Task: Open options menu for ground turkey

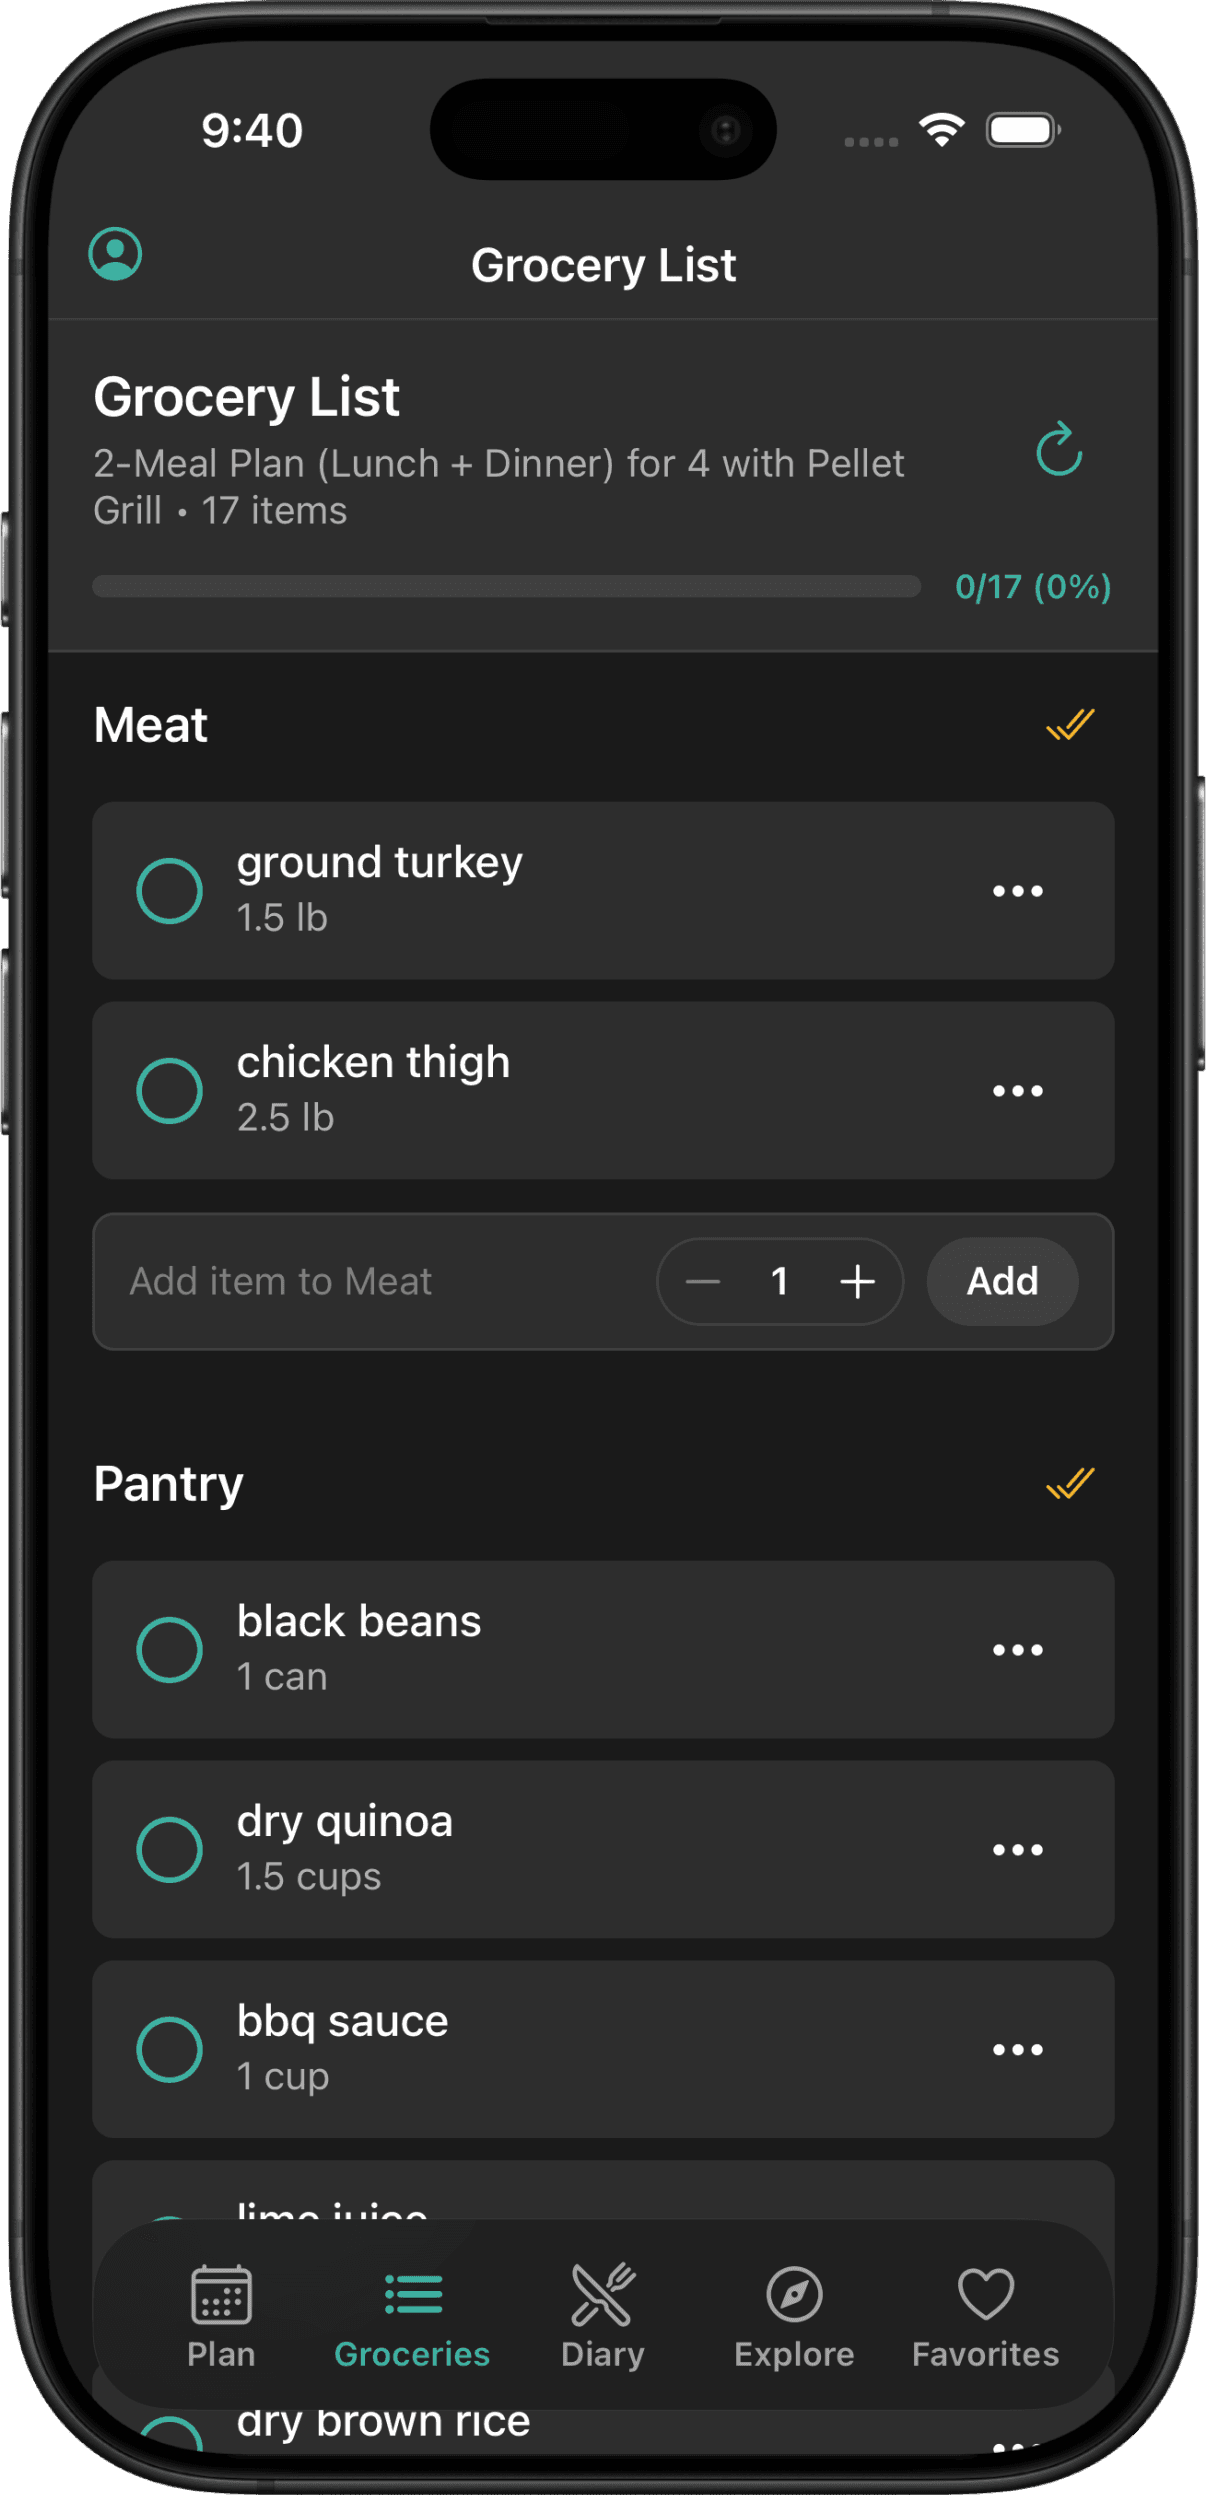Action: click(1018, 890)
